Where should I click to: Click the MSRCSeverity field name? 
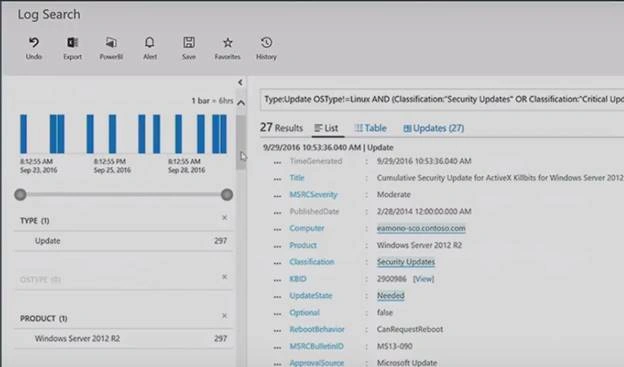click(x=314, y=195)
